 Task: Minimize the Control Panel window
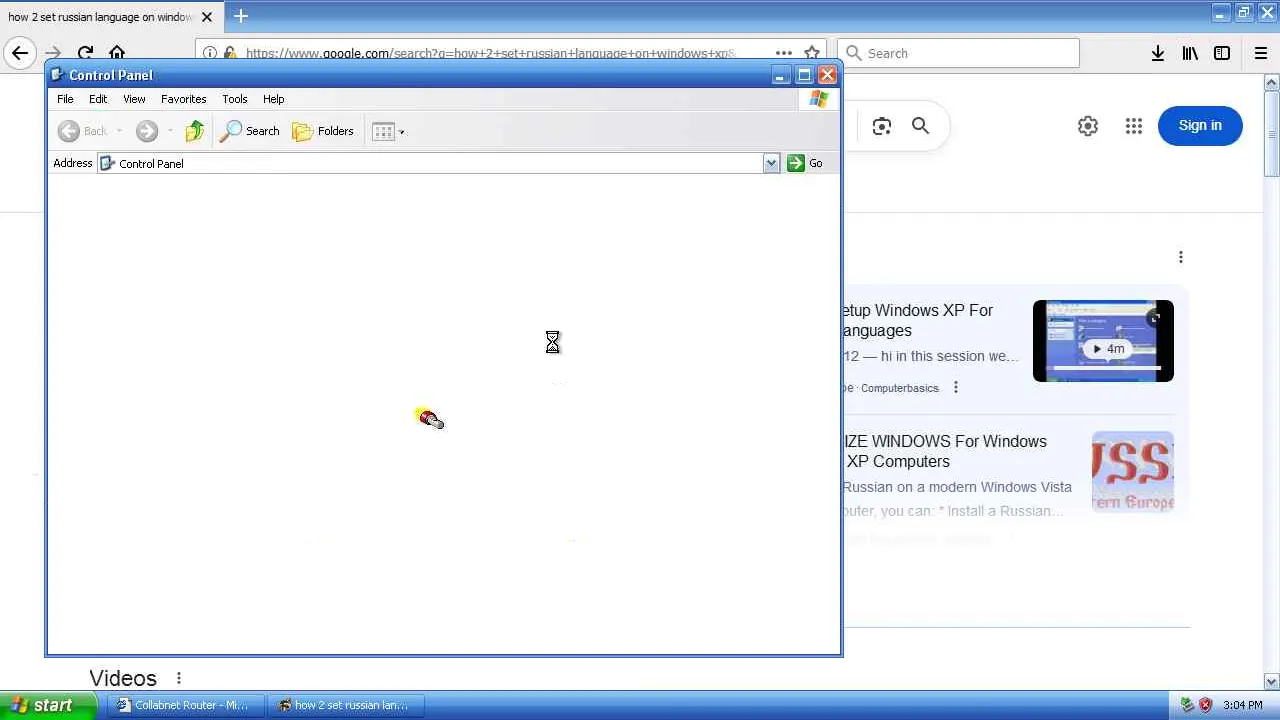pyautogui.click(x=780, y=75)
